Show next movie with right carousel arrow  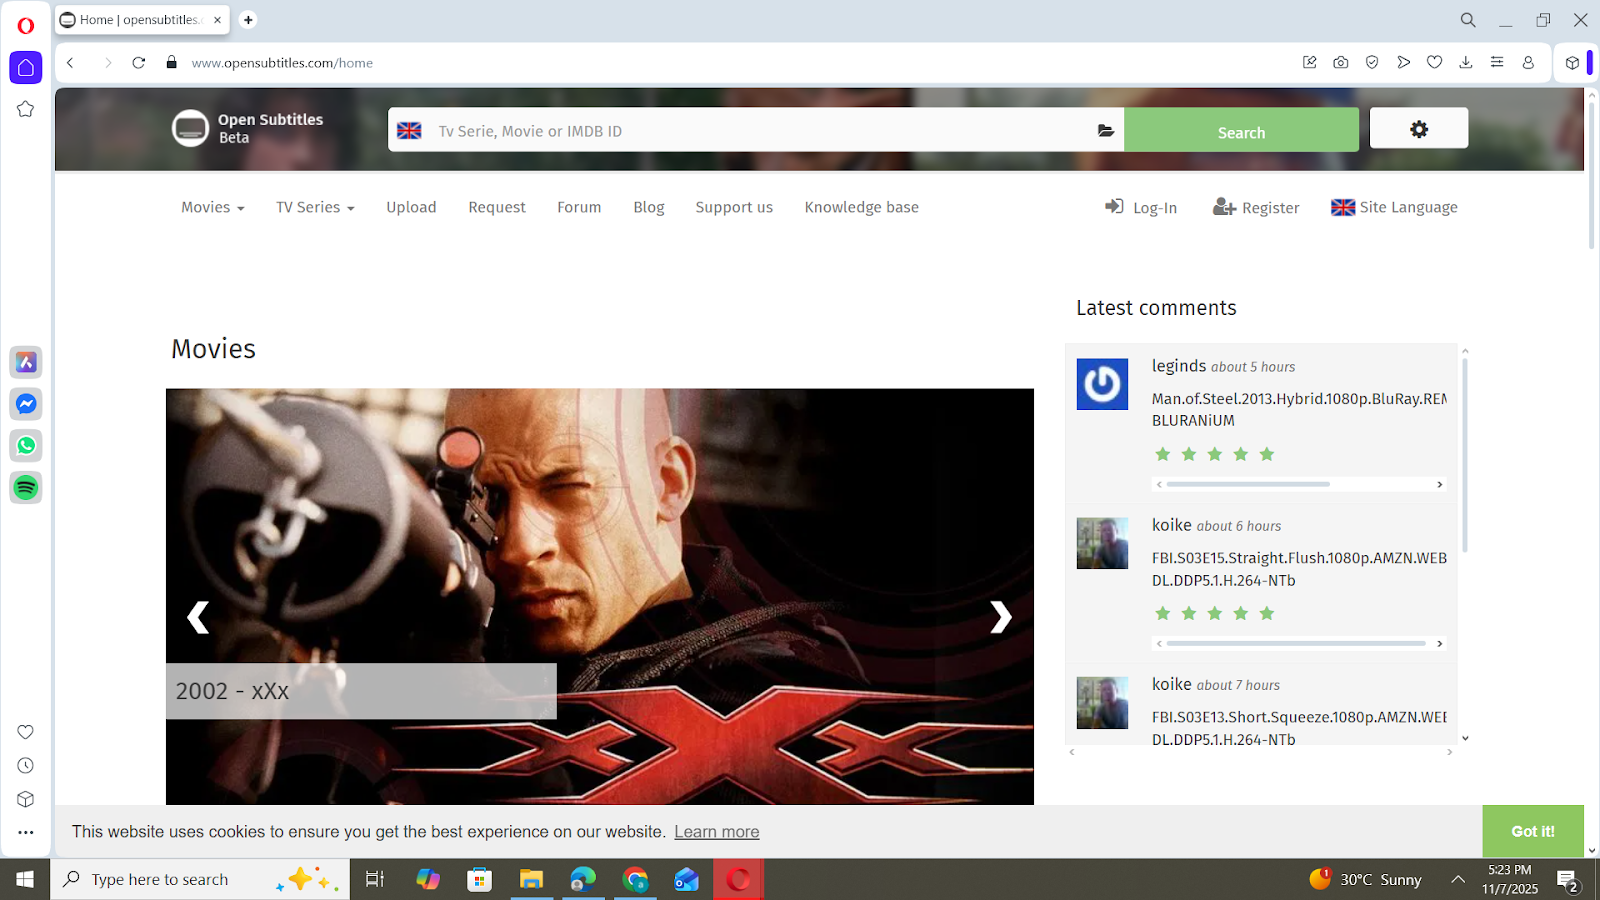1000,617
